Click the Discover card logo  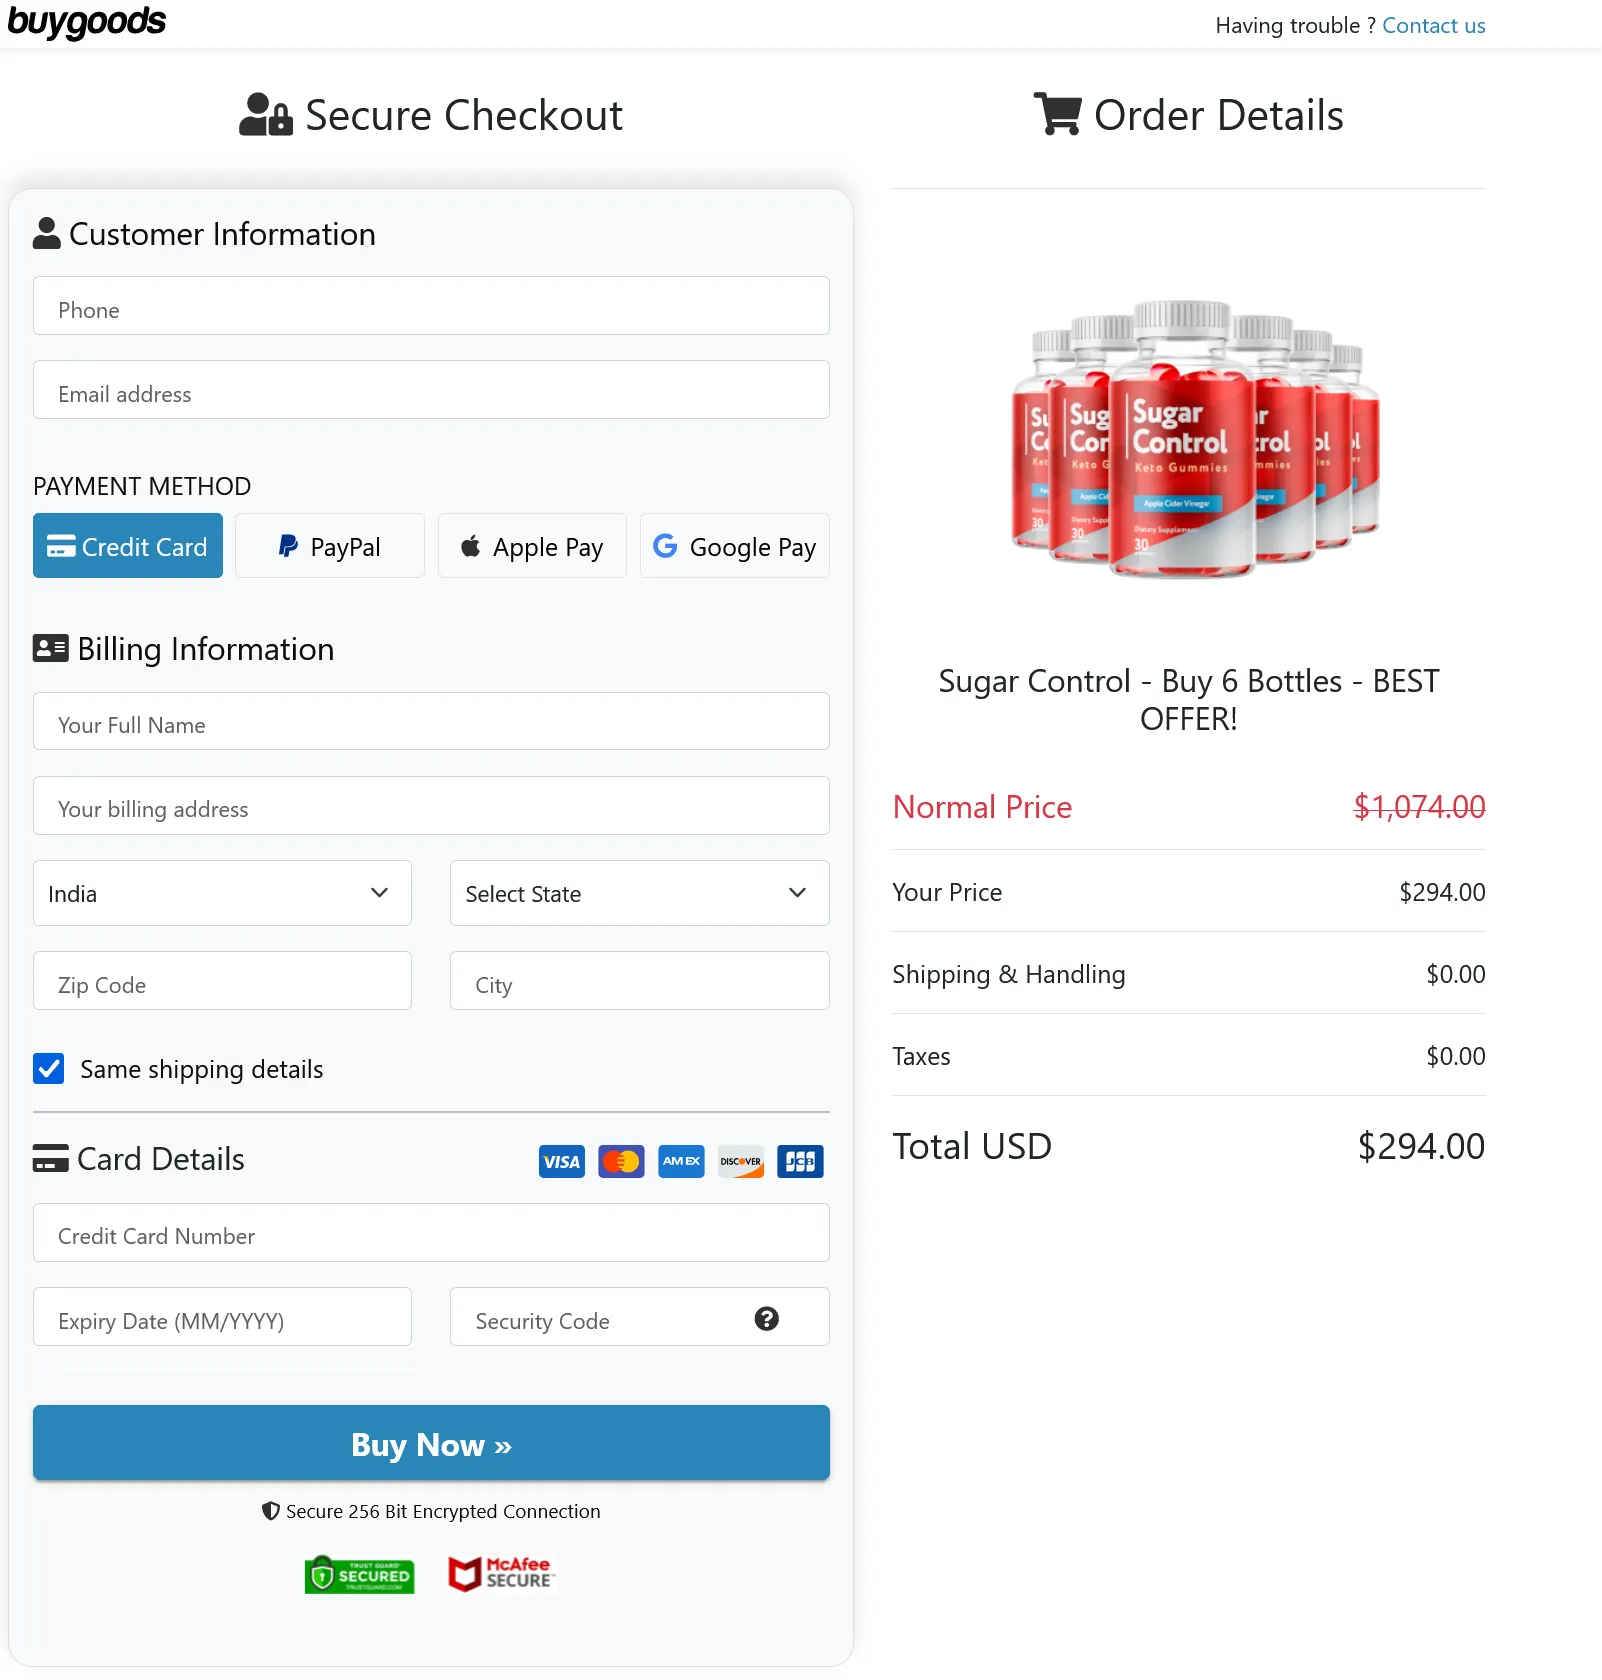[741, 1161]
